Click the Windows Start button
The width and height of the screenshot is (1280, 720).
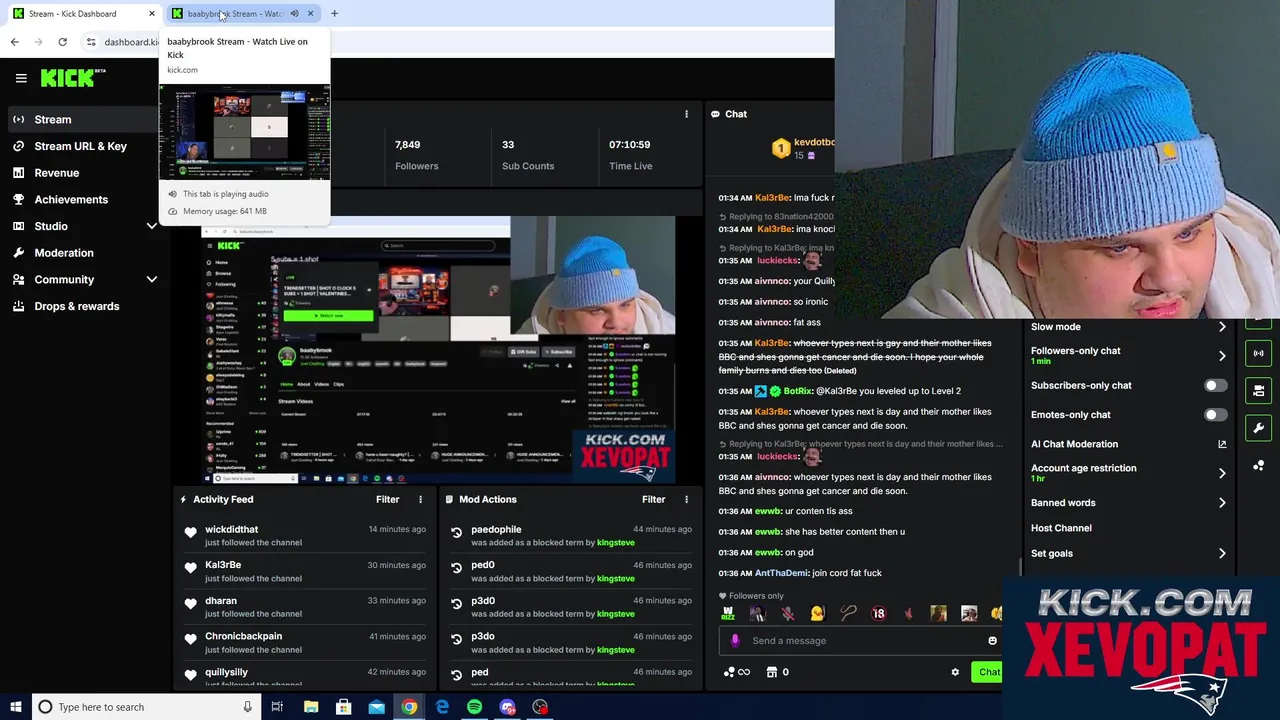tap(15, 707)
